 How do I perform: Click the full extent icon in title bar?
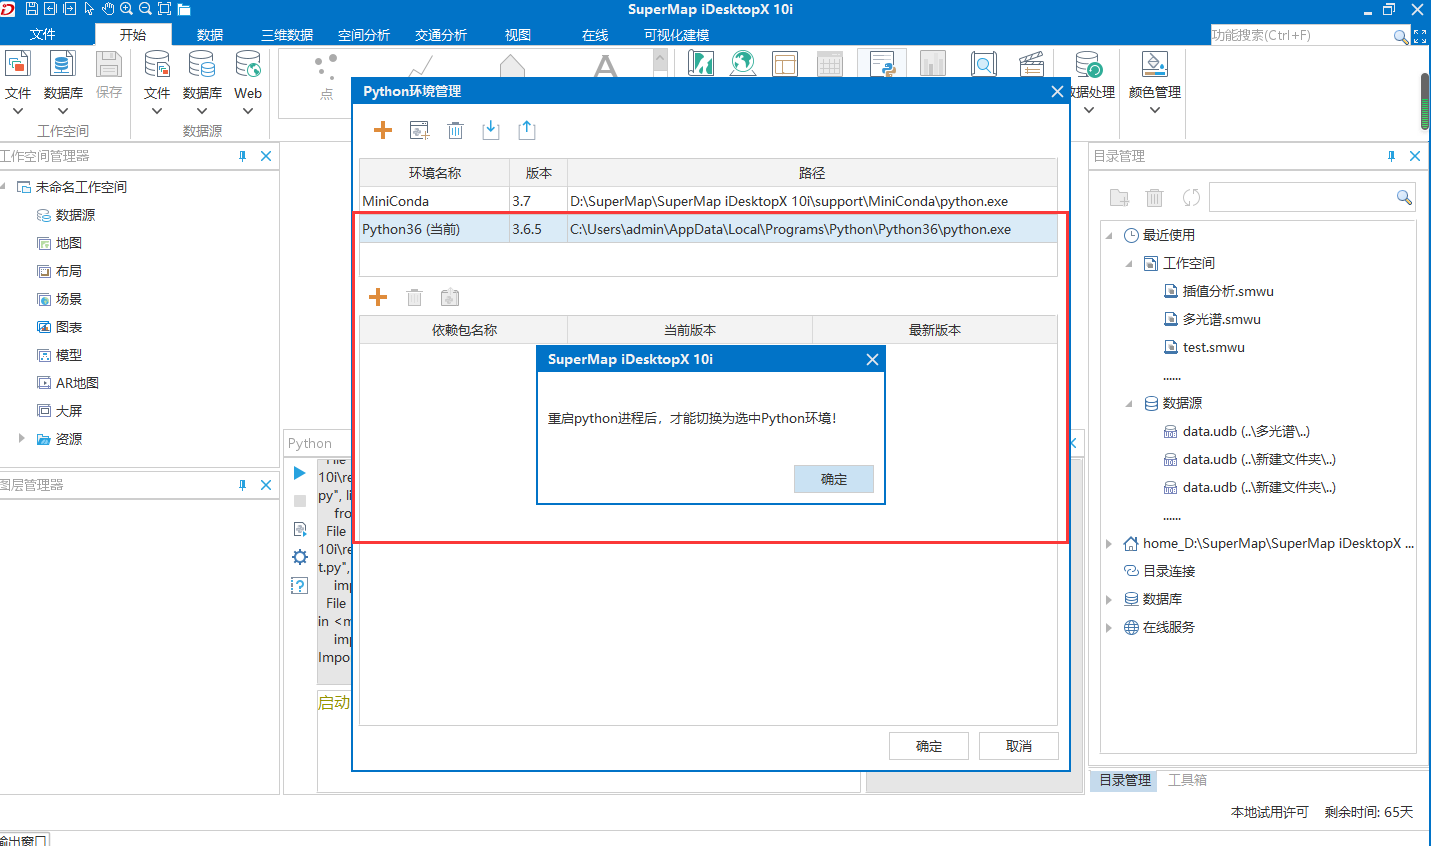[164, 9]
